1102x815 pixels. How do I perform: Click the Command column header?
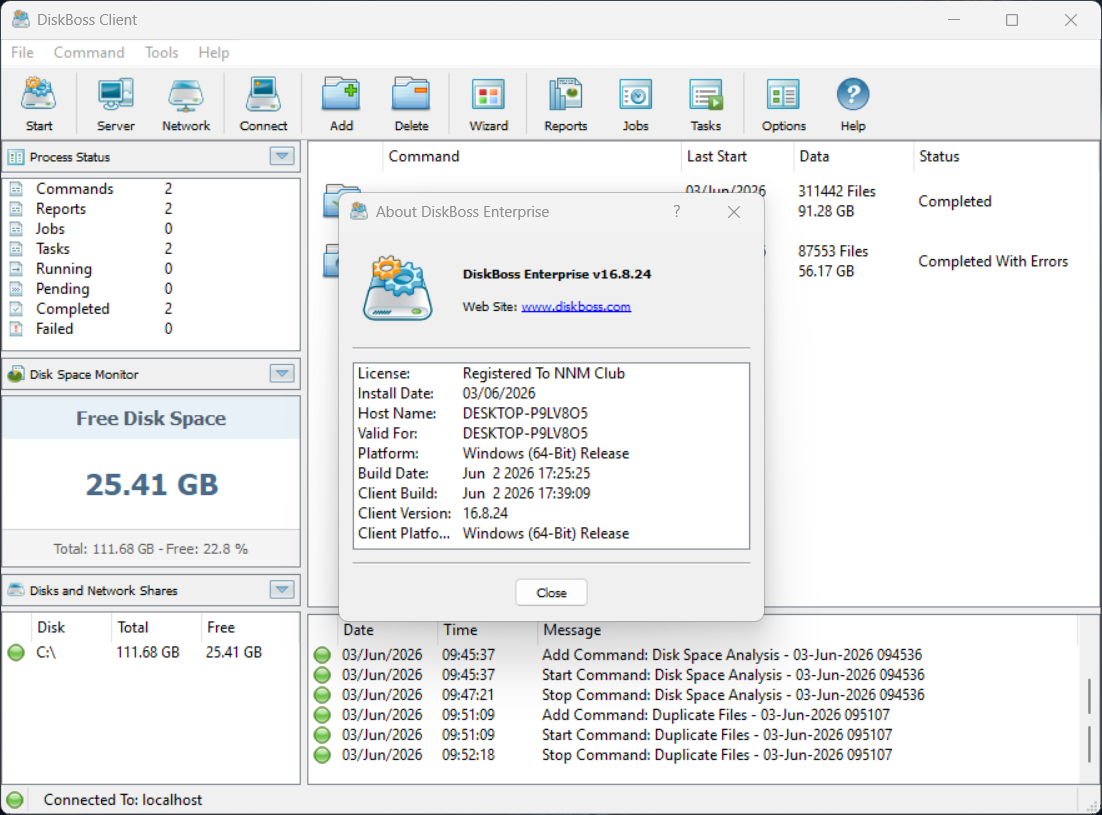[532, 156]
